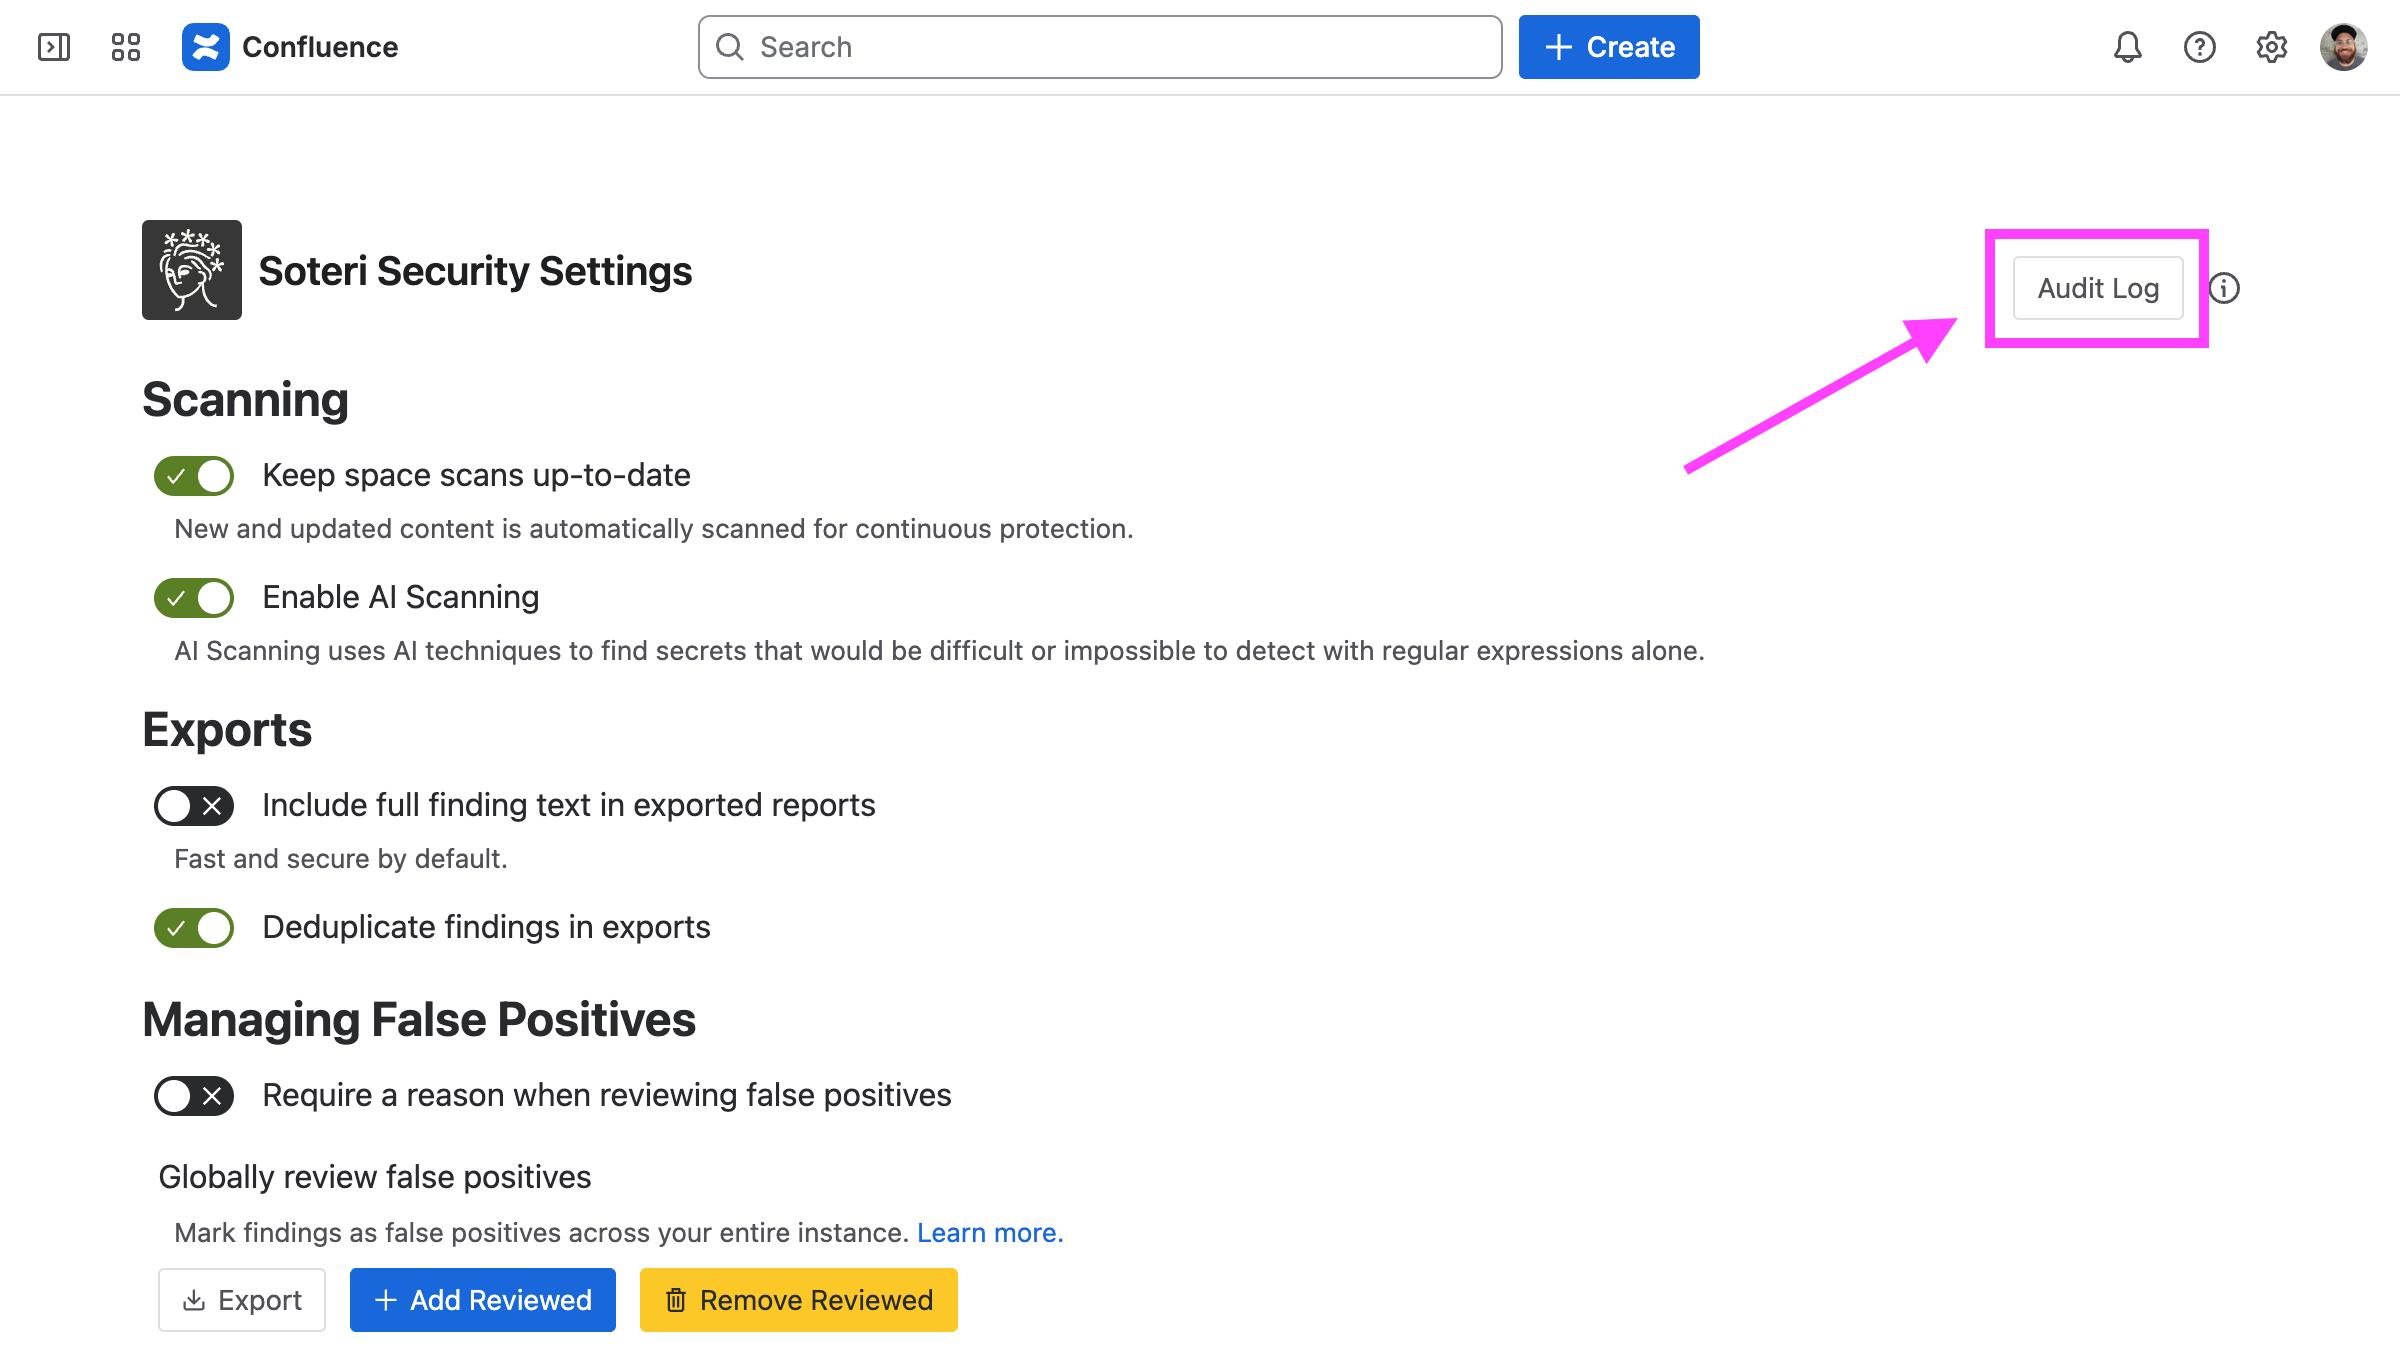
Task: Click the Keep space scans up-to-date label
Action: [476, 475]
